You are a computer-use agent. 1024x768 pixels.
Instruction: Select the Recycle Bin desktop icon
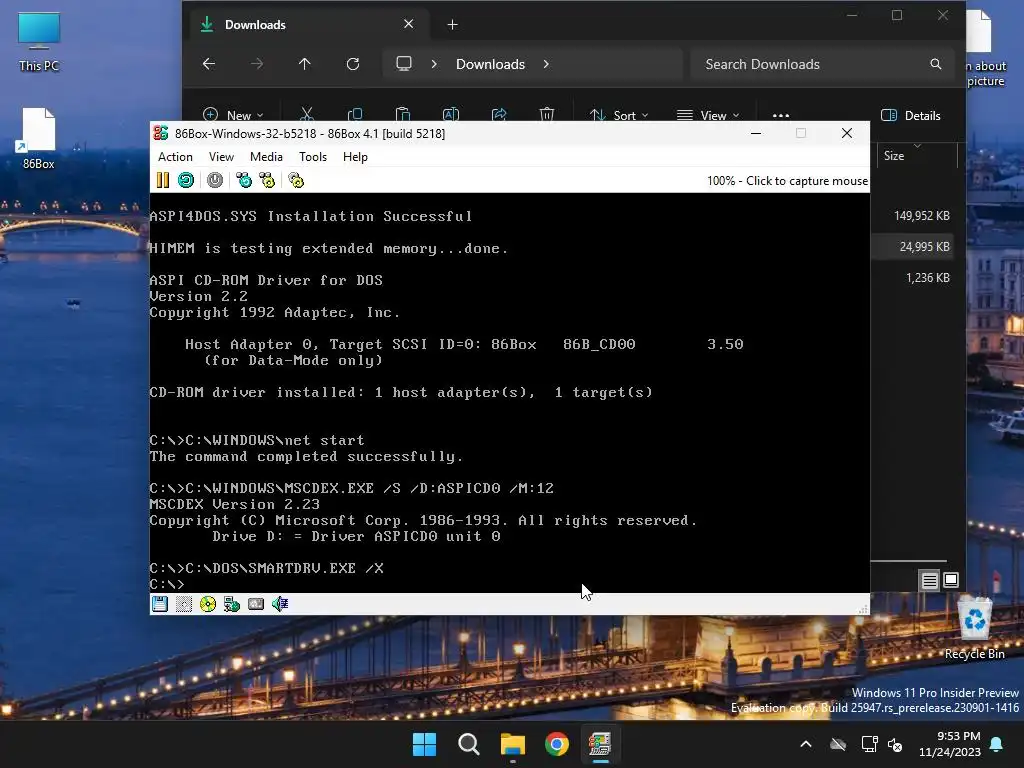[x=974, y=628]
